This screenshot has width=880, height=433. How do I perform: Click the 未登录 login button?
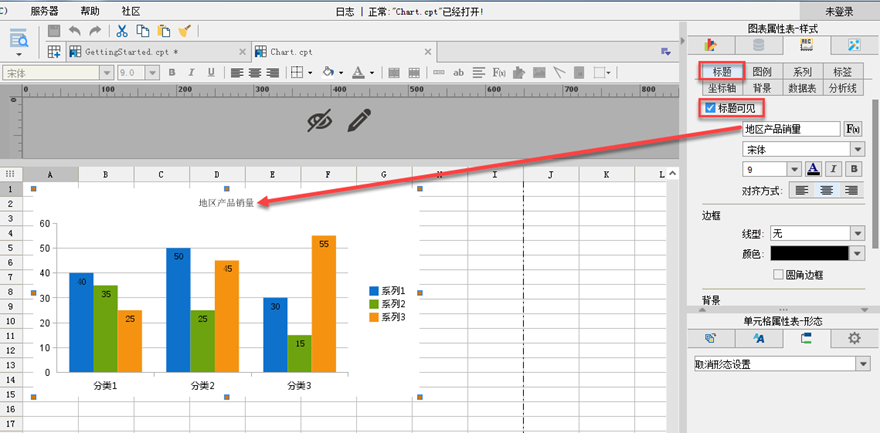(x=838, y=11)
